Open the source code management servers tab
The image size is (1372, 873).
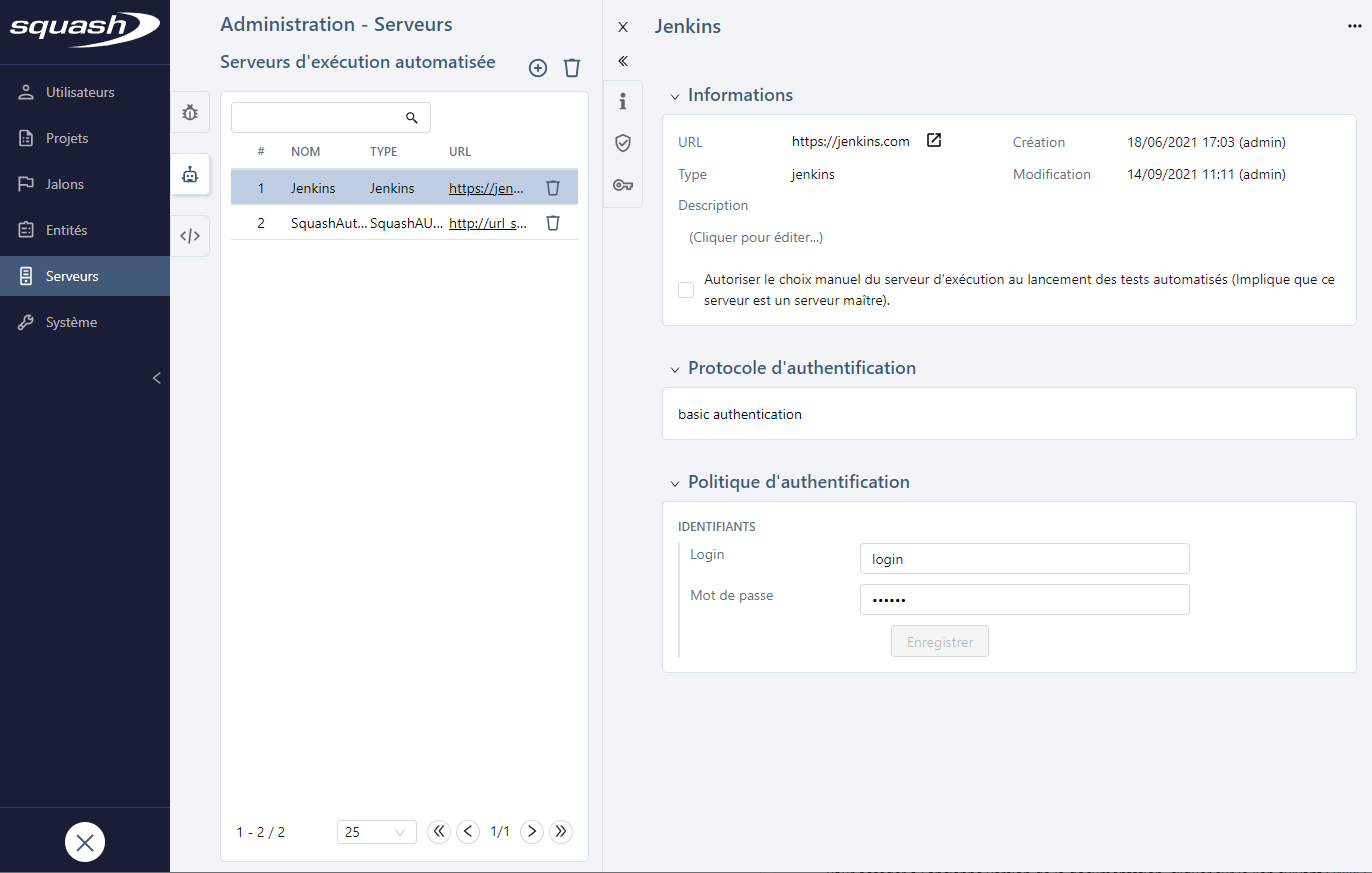coord(190,235)
